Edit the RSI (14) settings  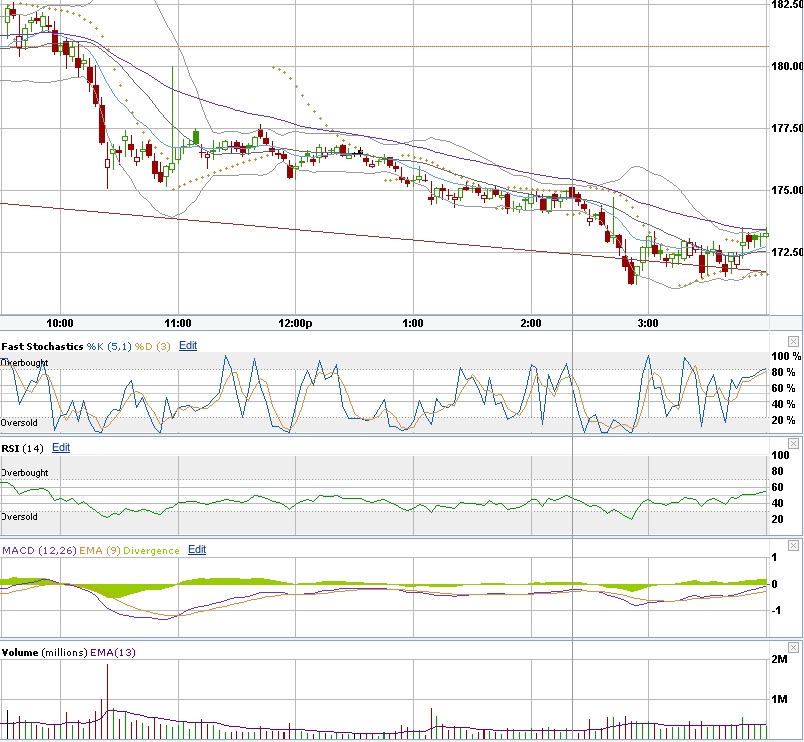pos(61,447)
